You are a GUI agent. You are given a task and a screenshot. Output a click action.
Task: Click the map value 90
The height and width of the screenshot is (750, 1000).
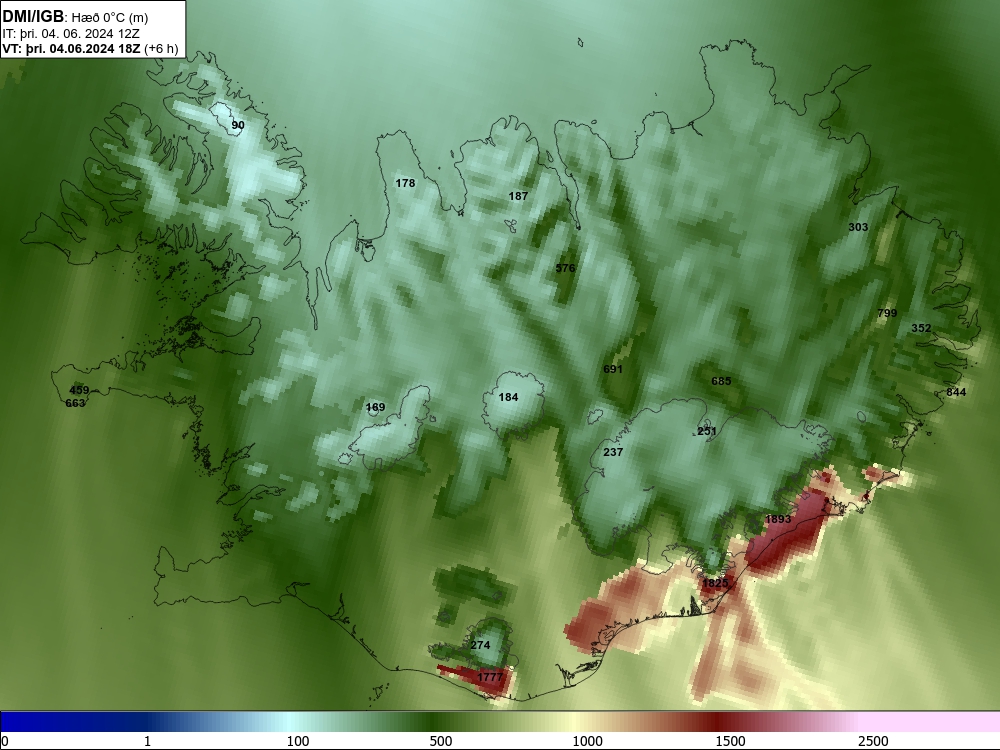tap(238, 125)
